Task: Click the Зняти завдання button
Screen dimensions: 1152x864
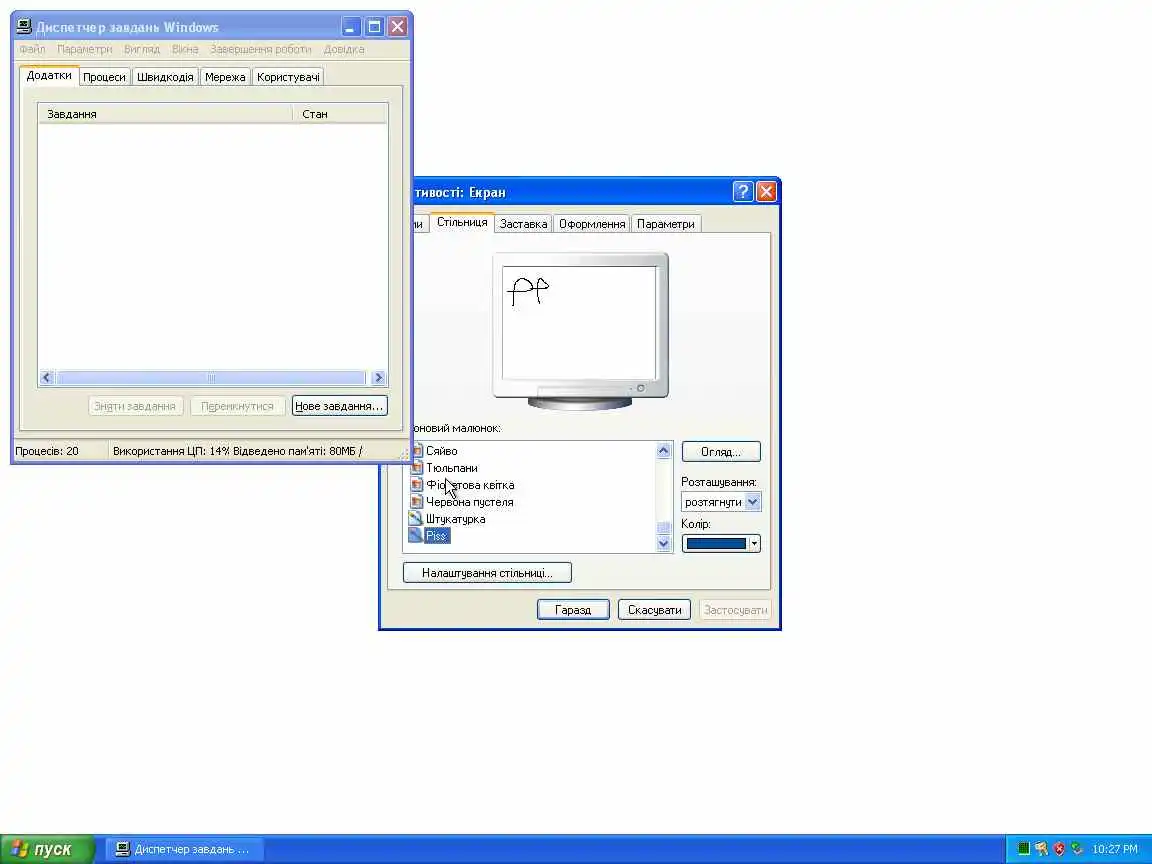Action: pos(135,406)
